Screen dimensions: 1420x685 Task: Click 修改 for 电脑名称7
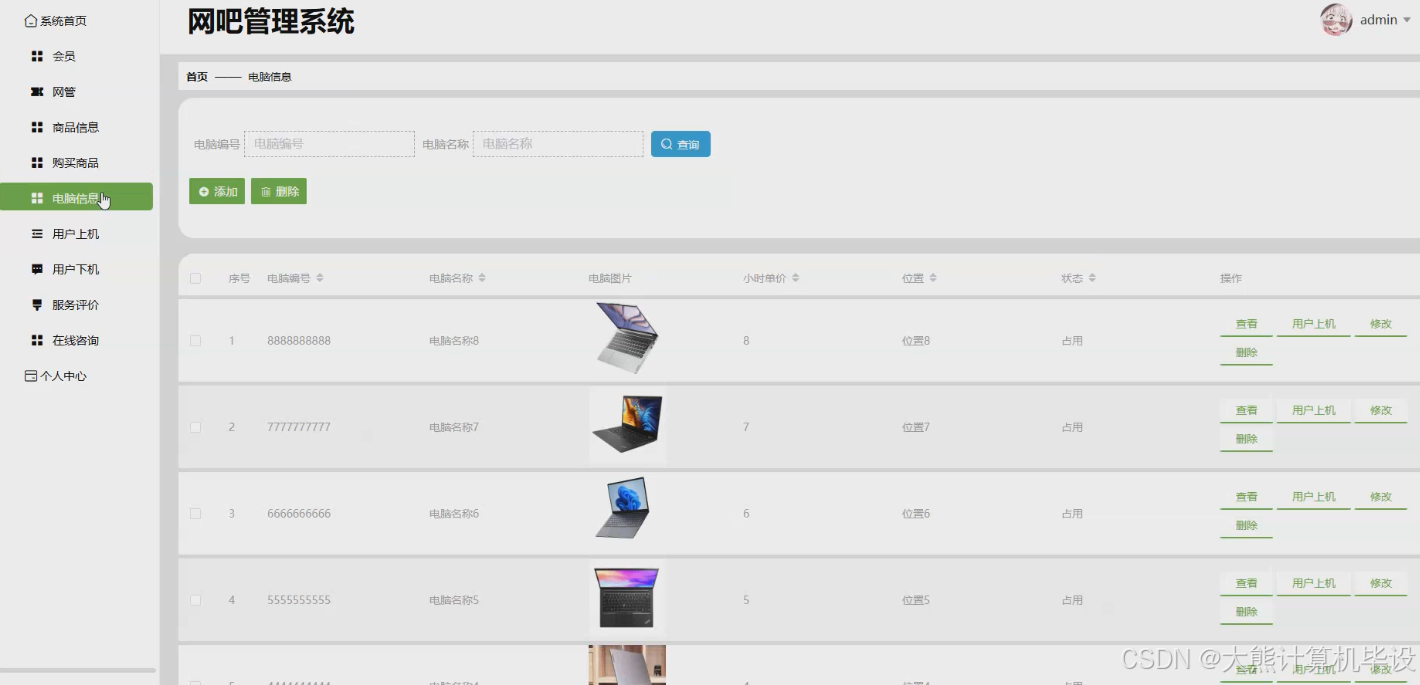pyautogui.click(x=1381, y=411)
